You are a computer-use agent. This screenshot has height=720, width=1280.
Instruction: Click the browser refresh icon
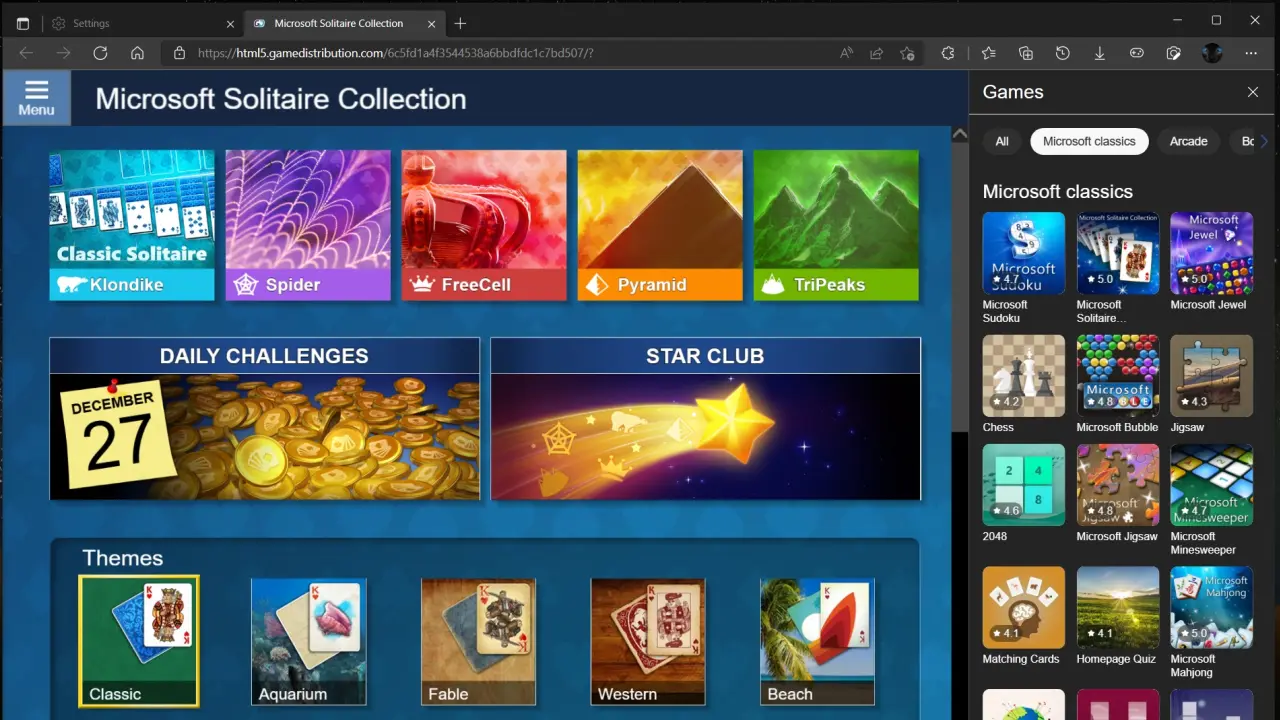coord(100,53)
